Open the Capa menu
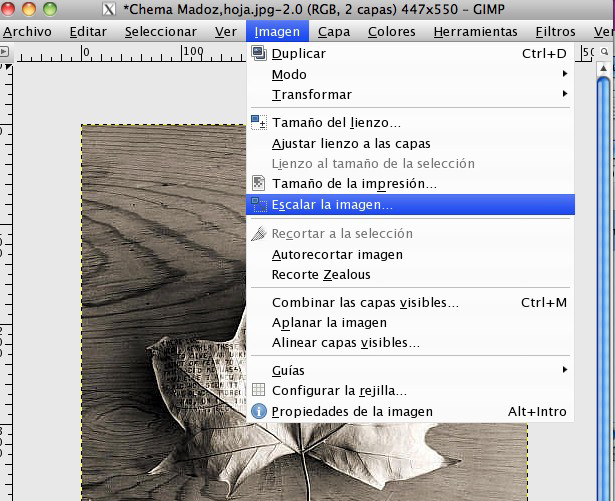Viewport: 615px width, 501px height. coord(334,31)
